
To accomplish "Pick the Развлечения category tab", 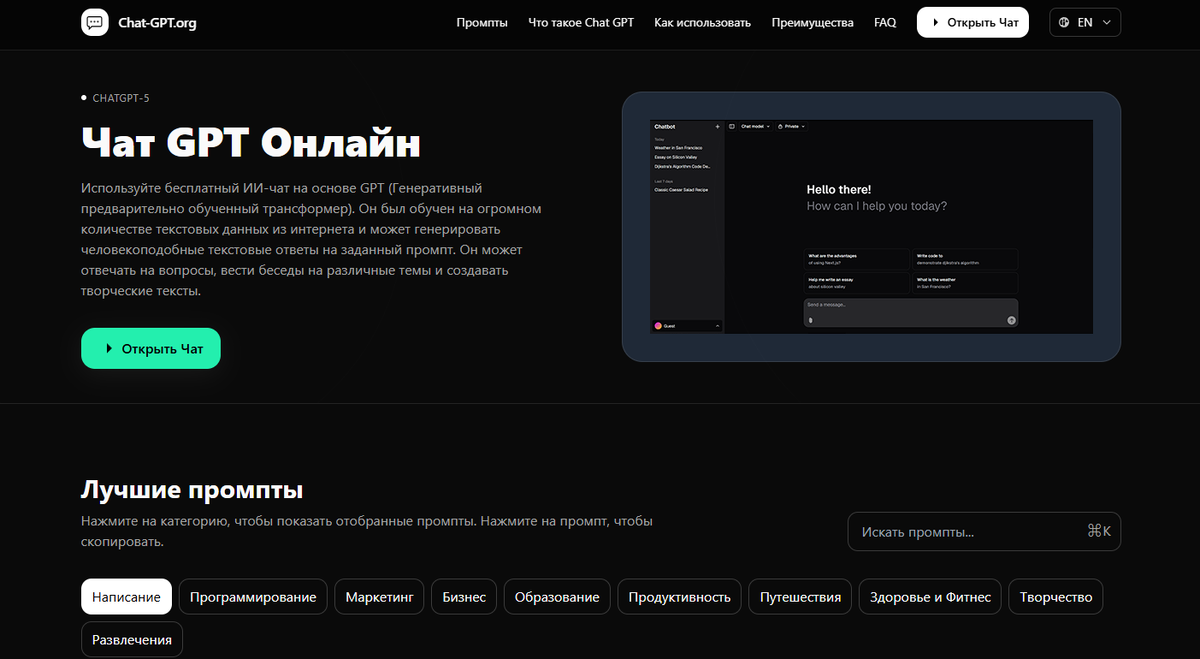I will pyautogui.click(x=132, y=639).
